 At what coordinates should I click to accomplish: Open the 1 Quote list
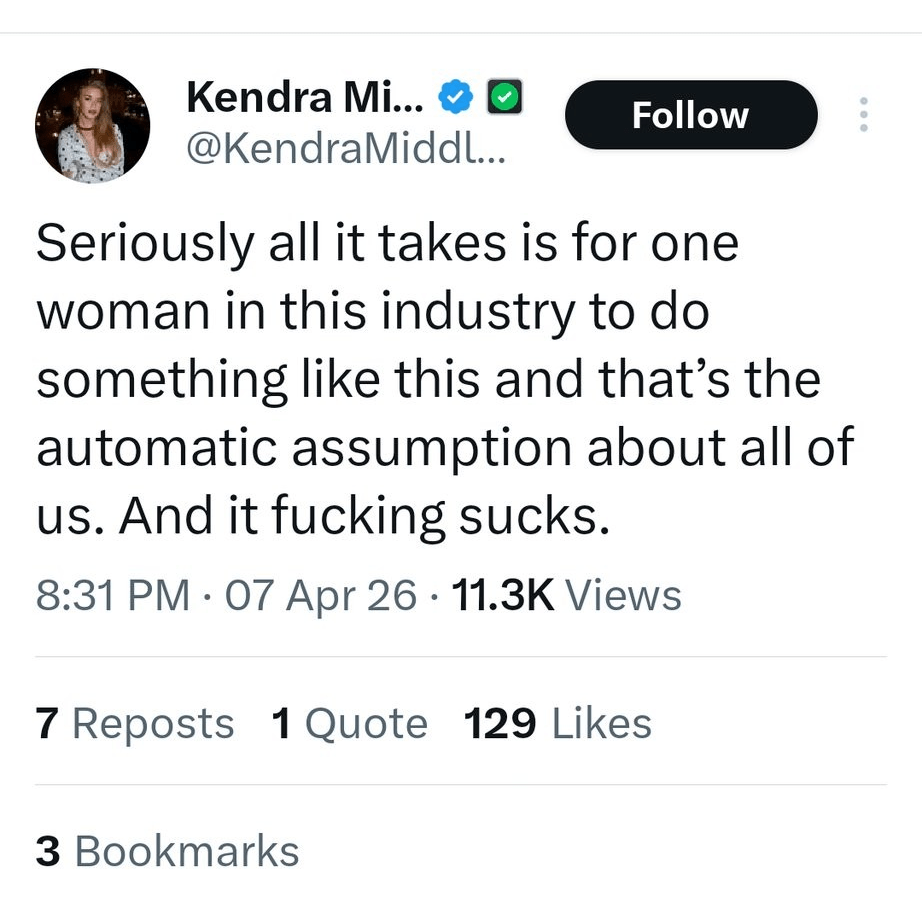(x=349, y=724)
